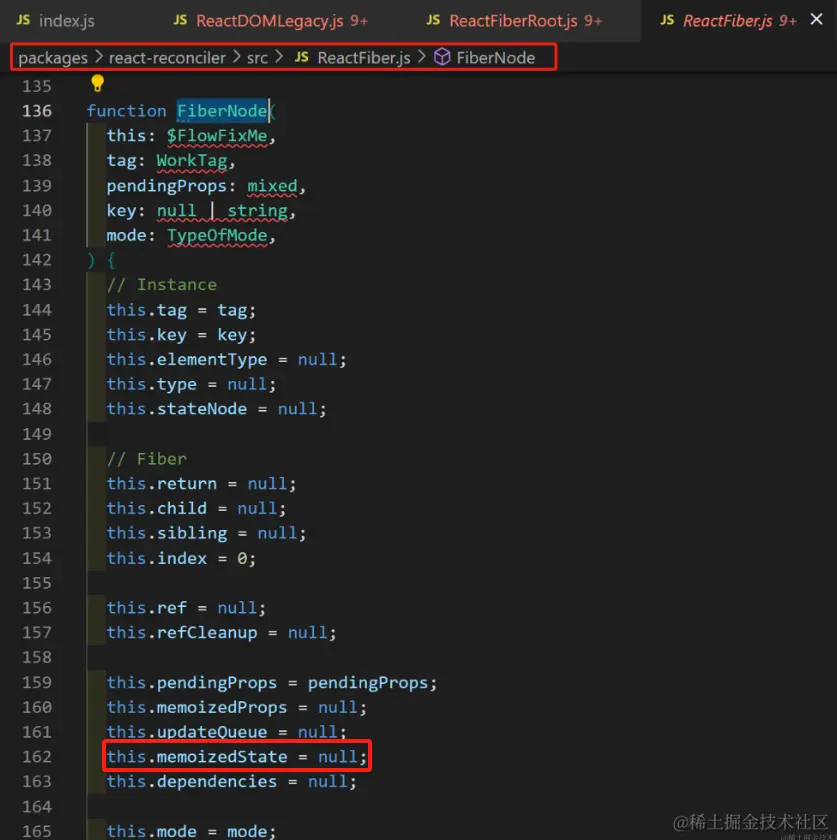Click 'this.index = 0;' line

click(182, 558)
